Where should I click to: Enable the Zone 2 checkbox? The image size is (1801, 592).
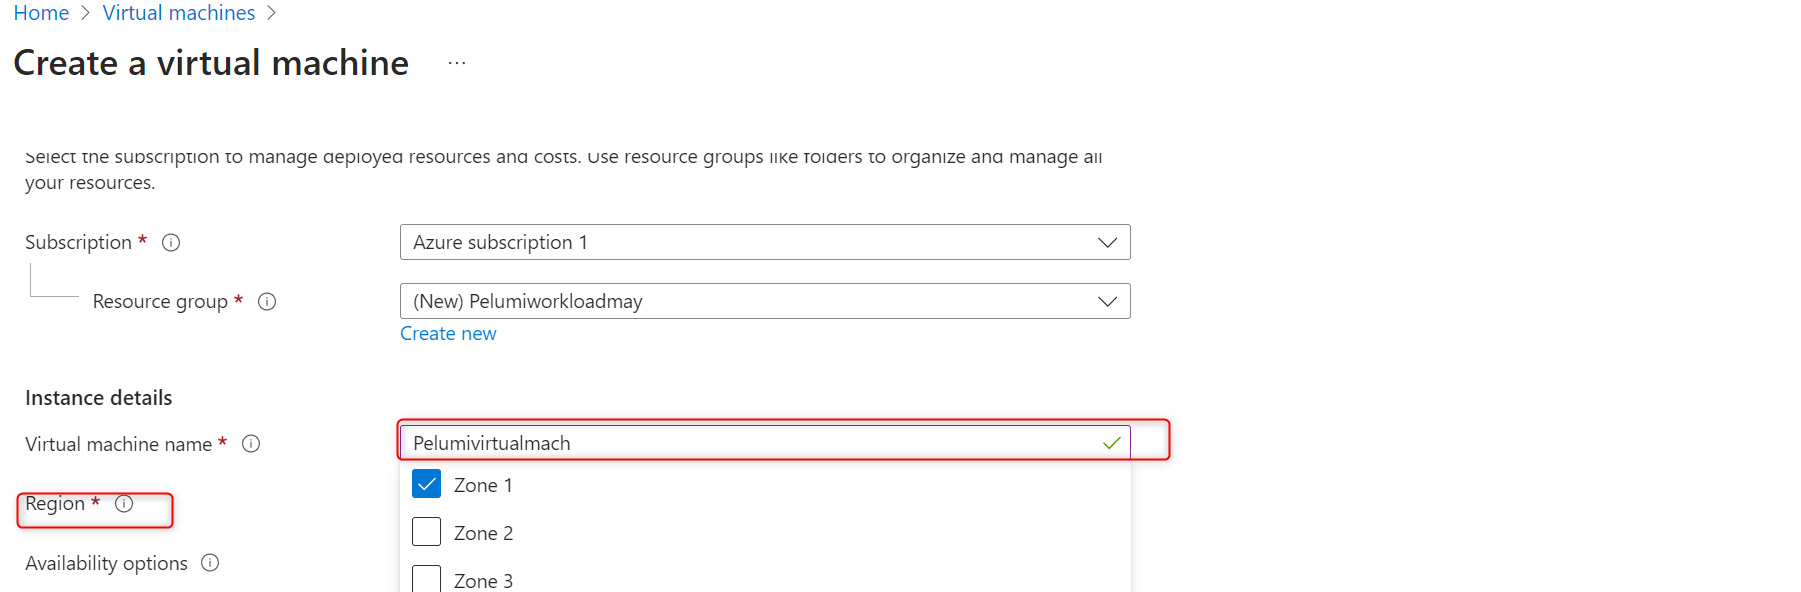click(427, 532)
